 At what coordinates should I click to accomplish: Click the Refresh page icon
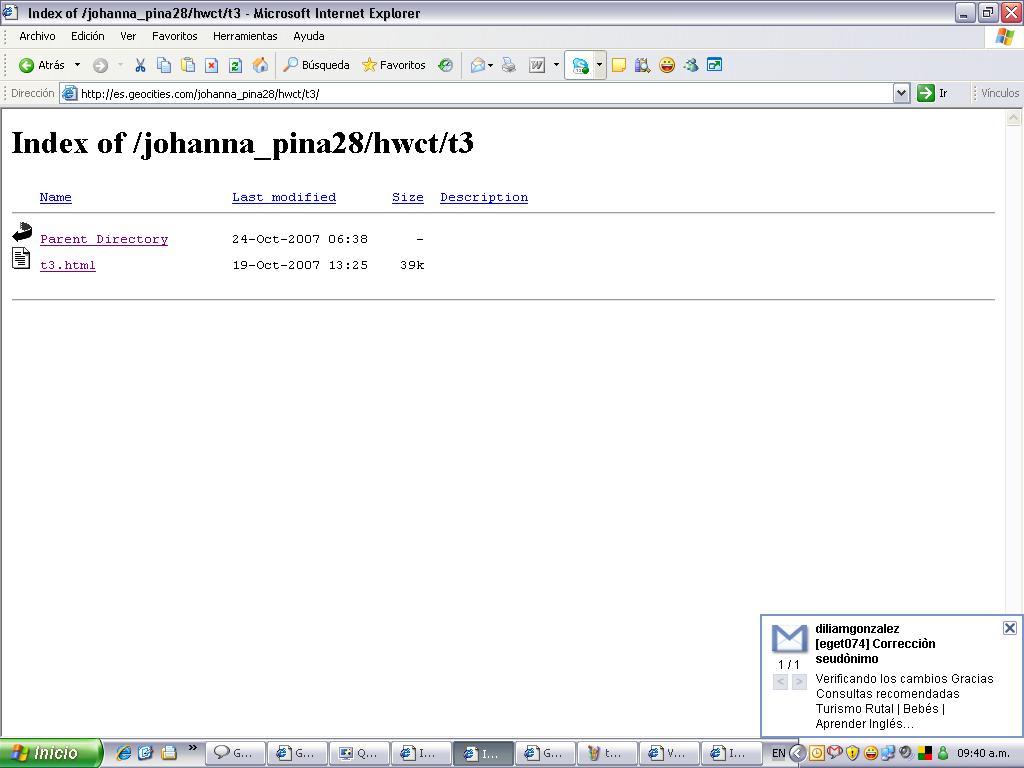(x=236, y=65)
